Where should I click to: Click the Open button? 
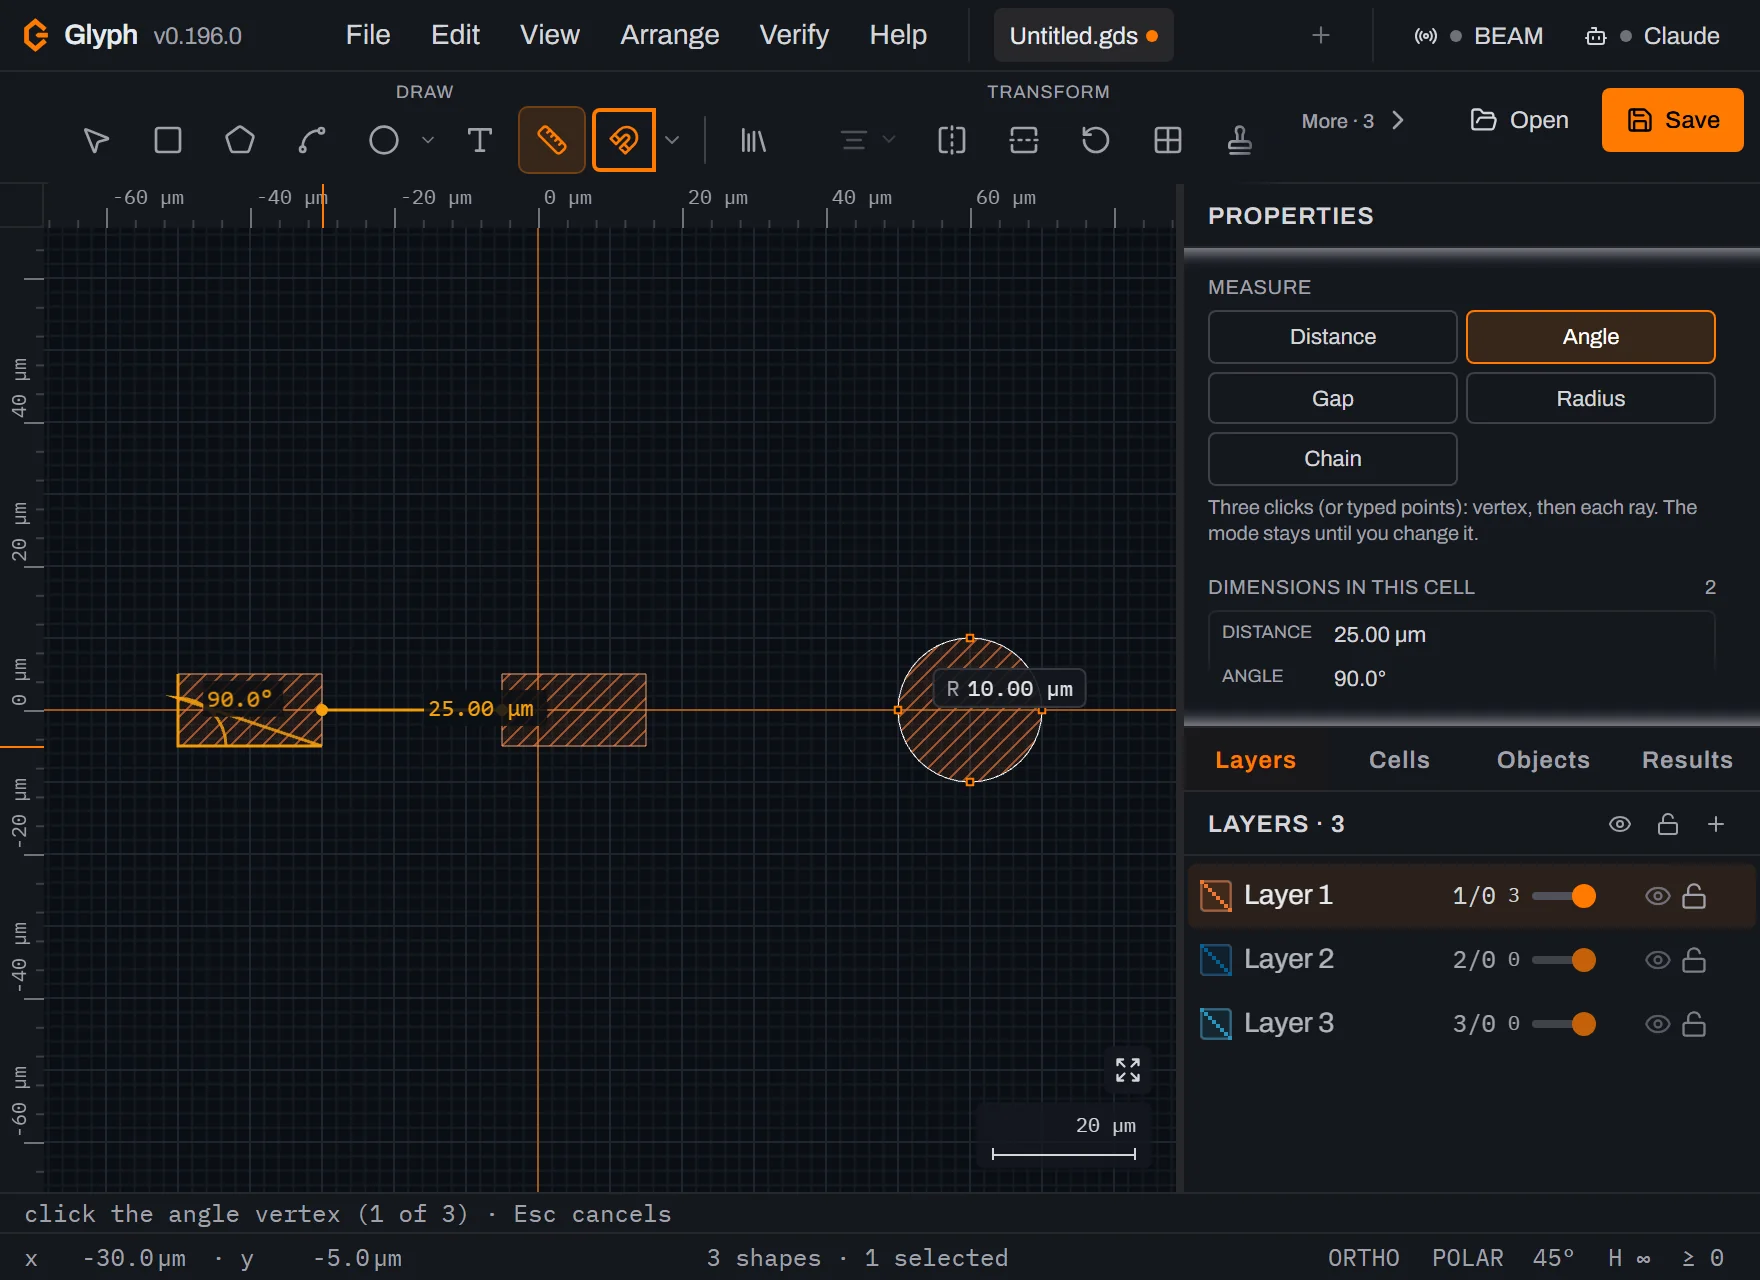1519,120
